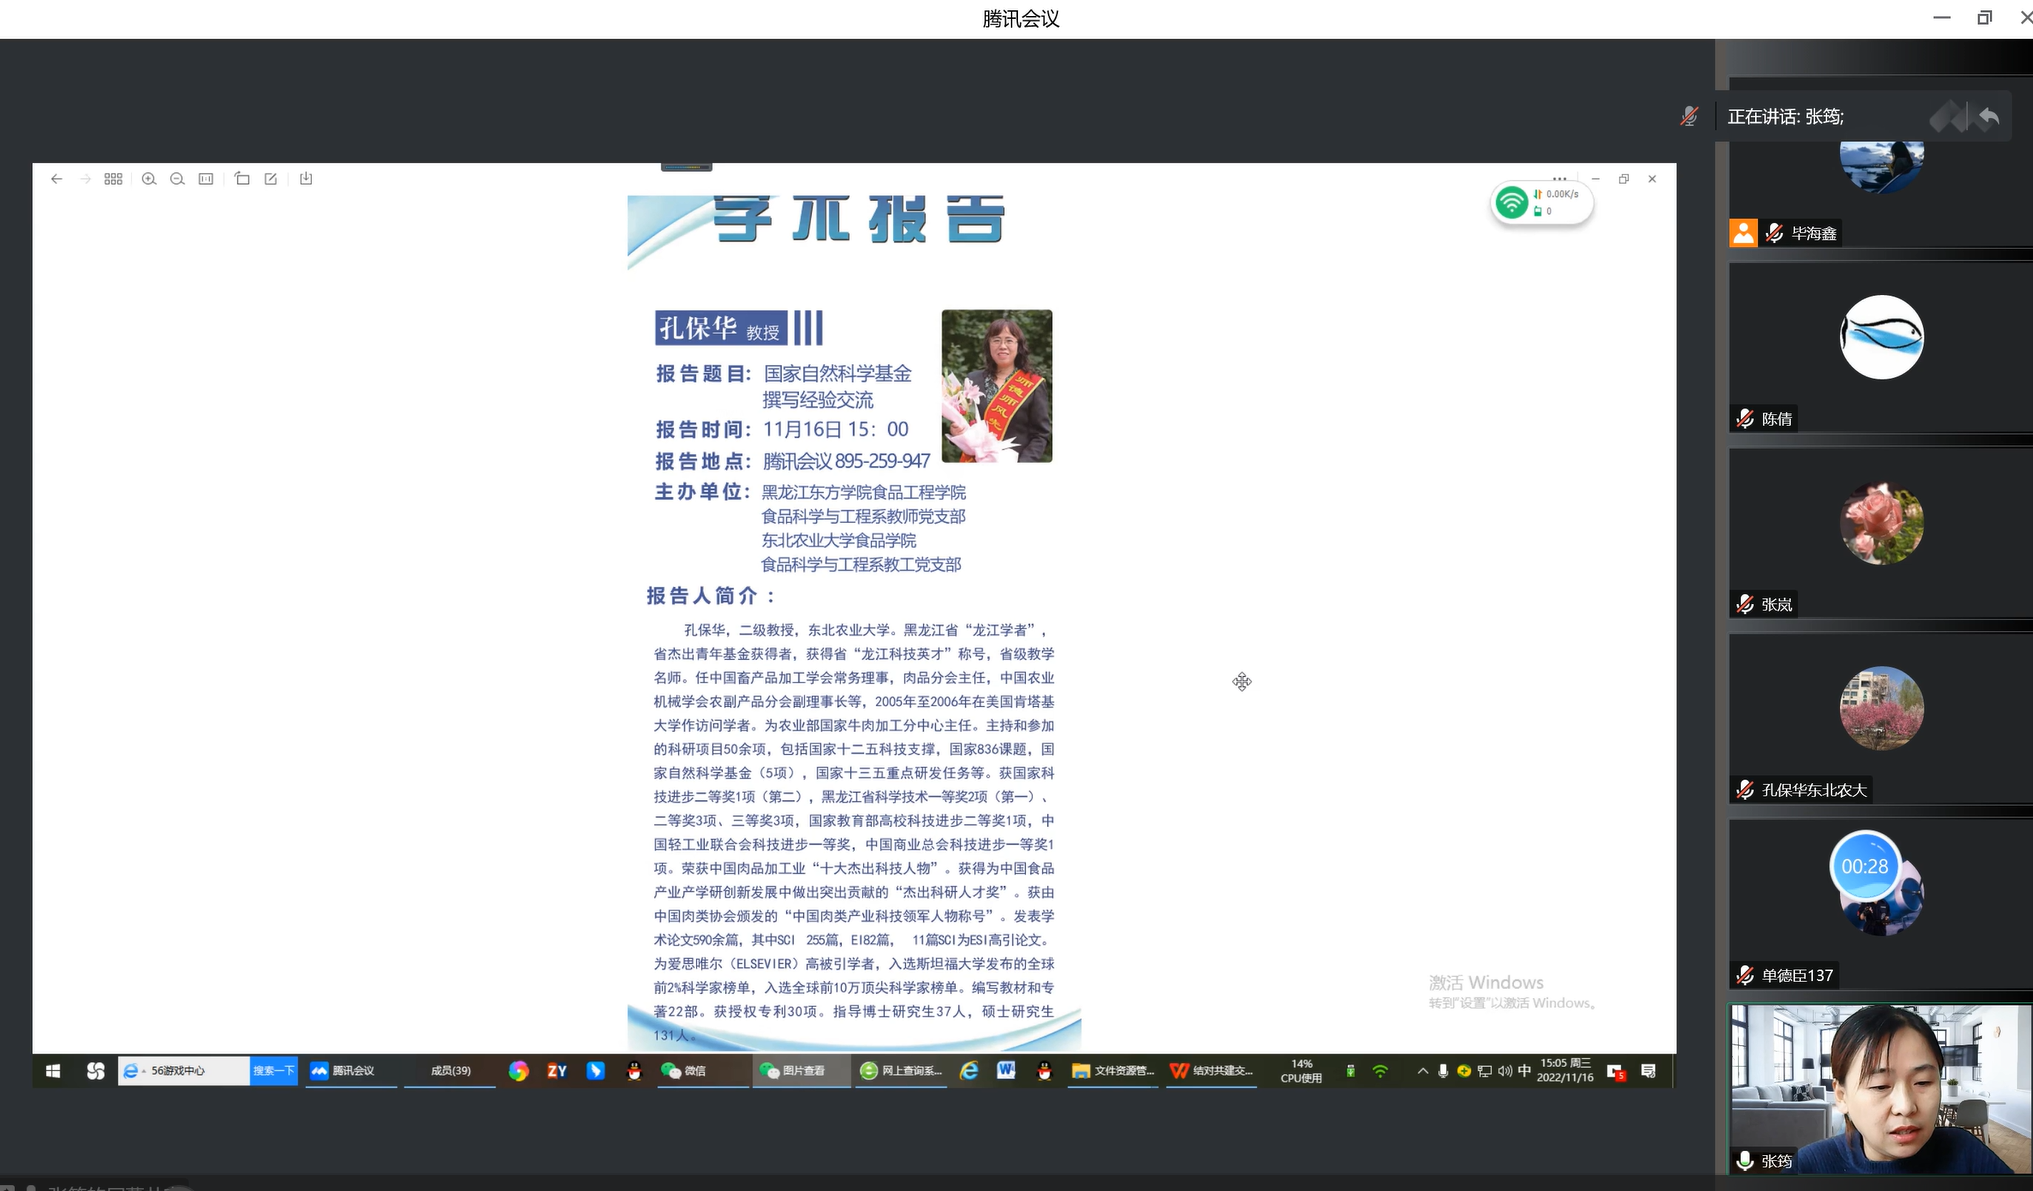This screenshot has height=1191, width=2033.
Task: Switch to 文件资源管 file explorer window
Action: (x=1113, y=1071)
